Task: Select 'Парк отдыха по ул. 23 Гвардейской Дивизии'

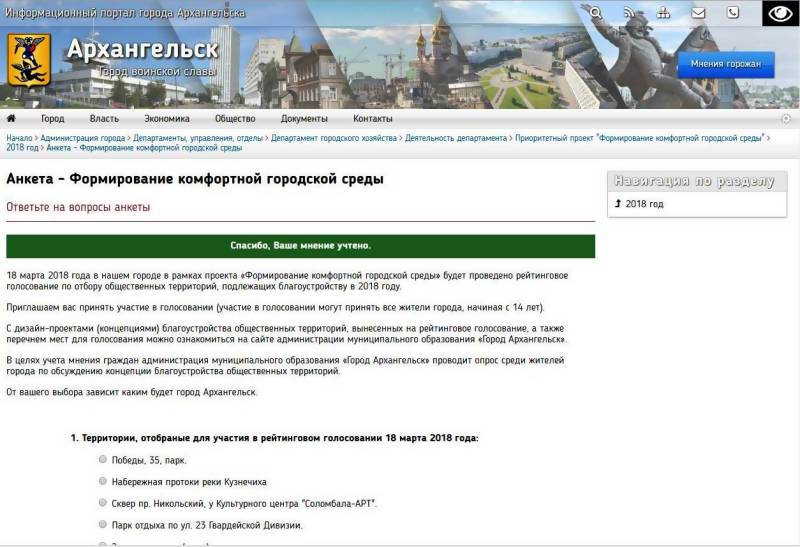Action: (104, 524)
